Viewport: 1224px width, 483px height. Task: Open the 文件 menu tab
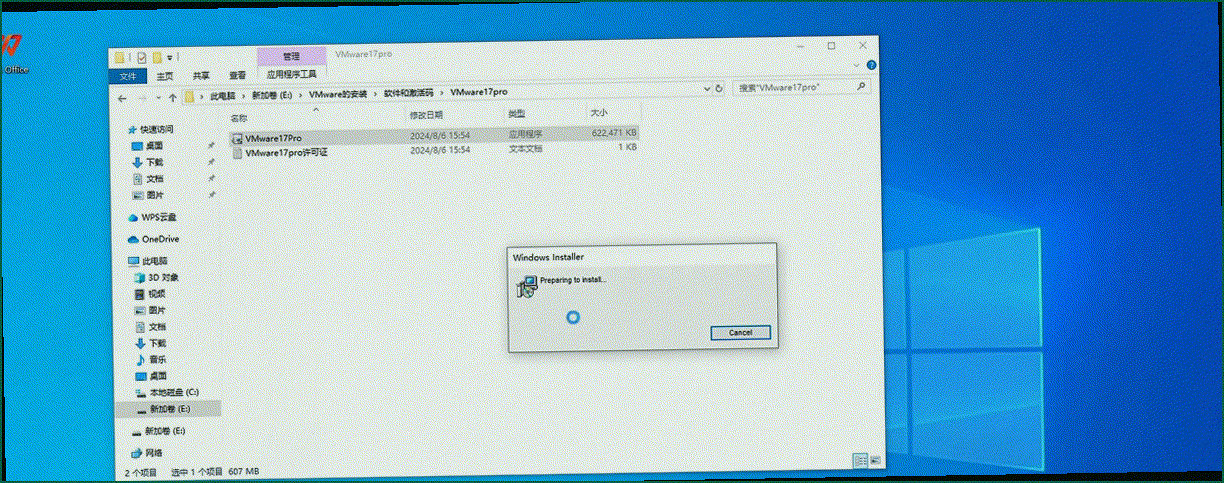tap(128, 76)
